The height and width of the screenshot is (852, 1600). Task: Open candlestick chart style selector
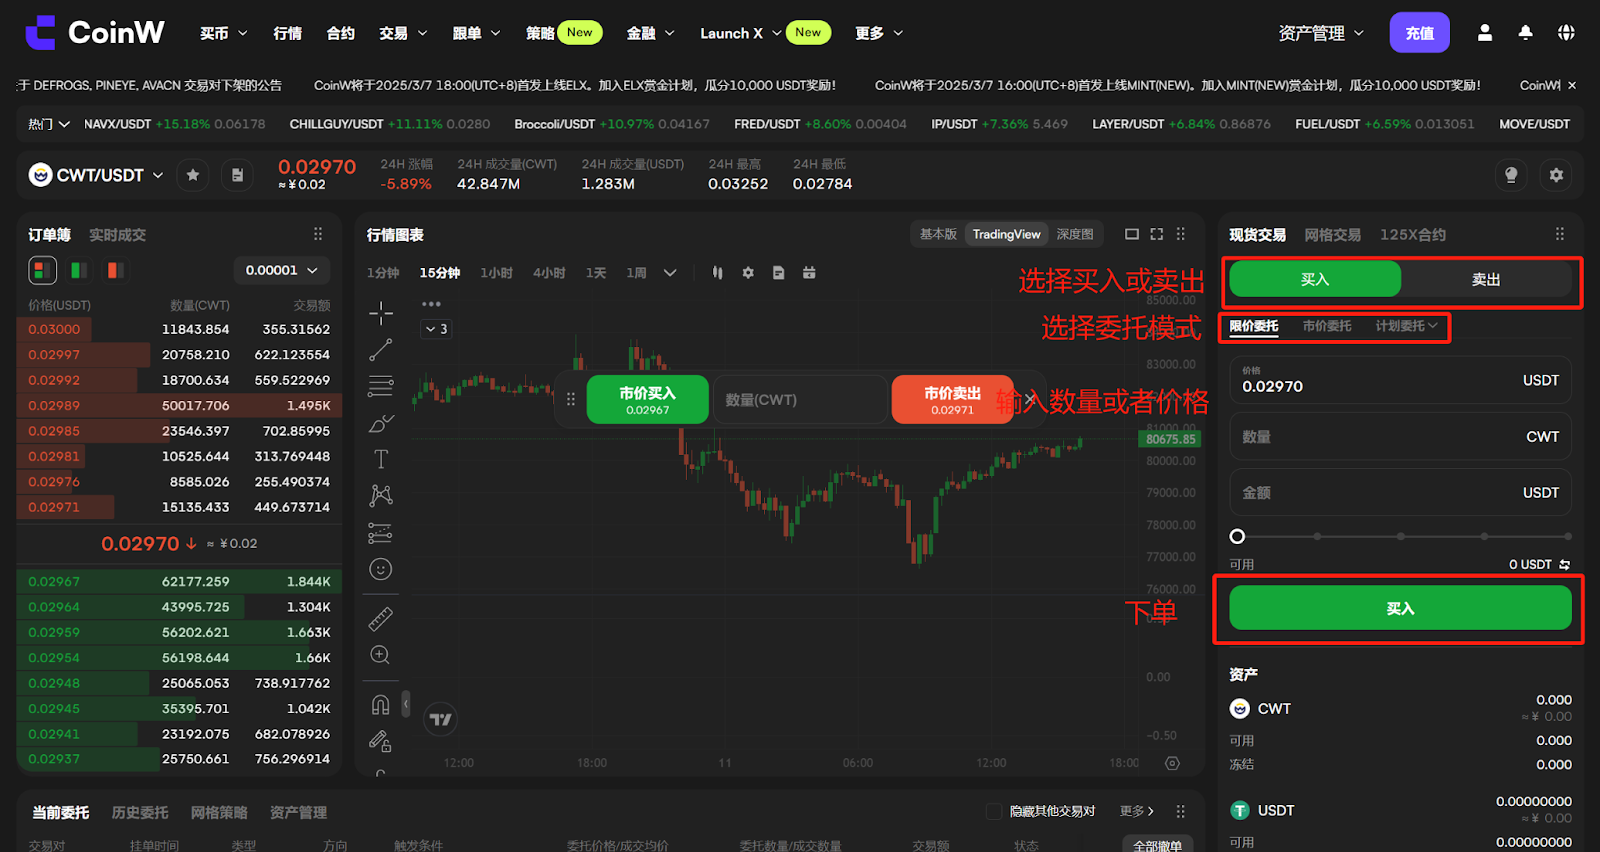coord(717,273)
